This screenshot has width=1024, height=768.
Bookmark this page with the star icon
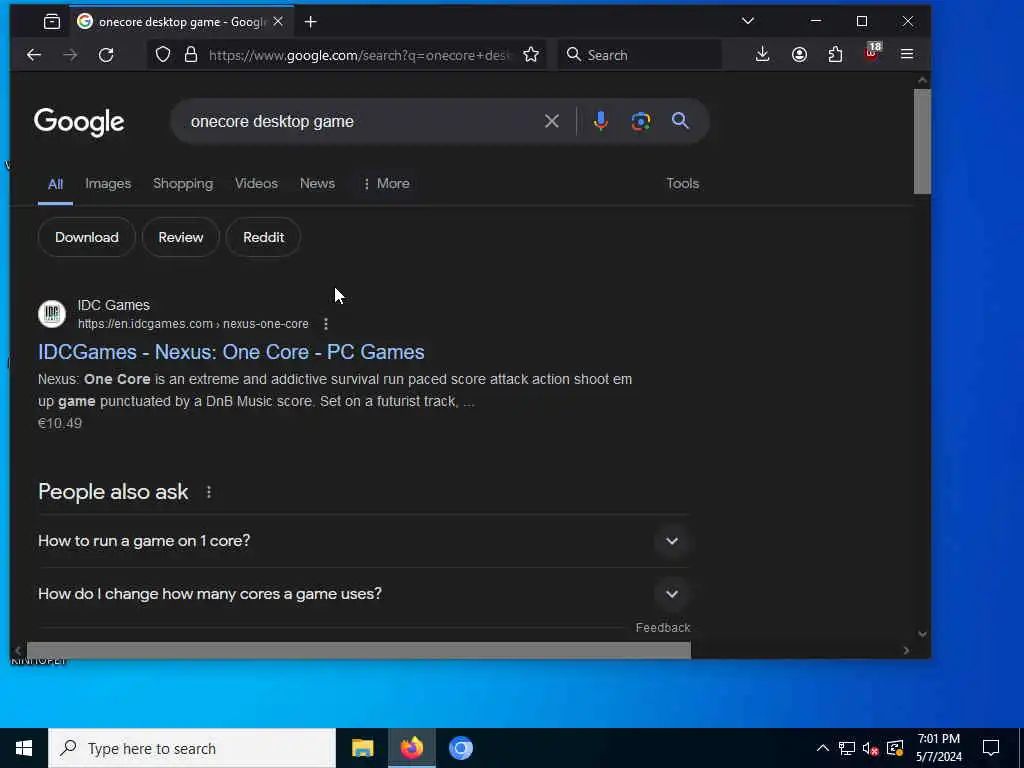pos(531,54)
